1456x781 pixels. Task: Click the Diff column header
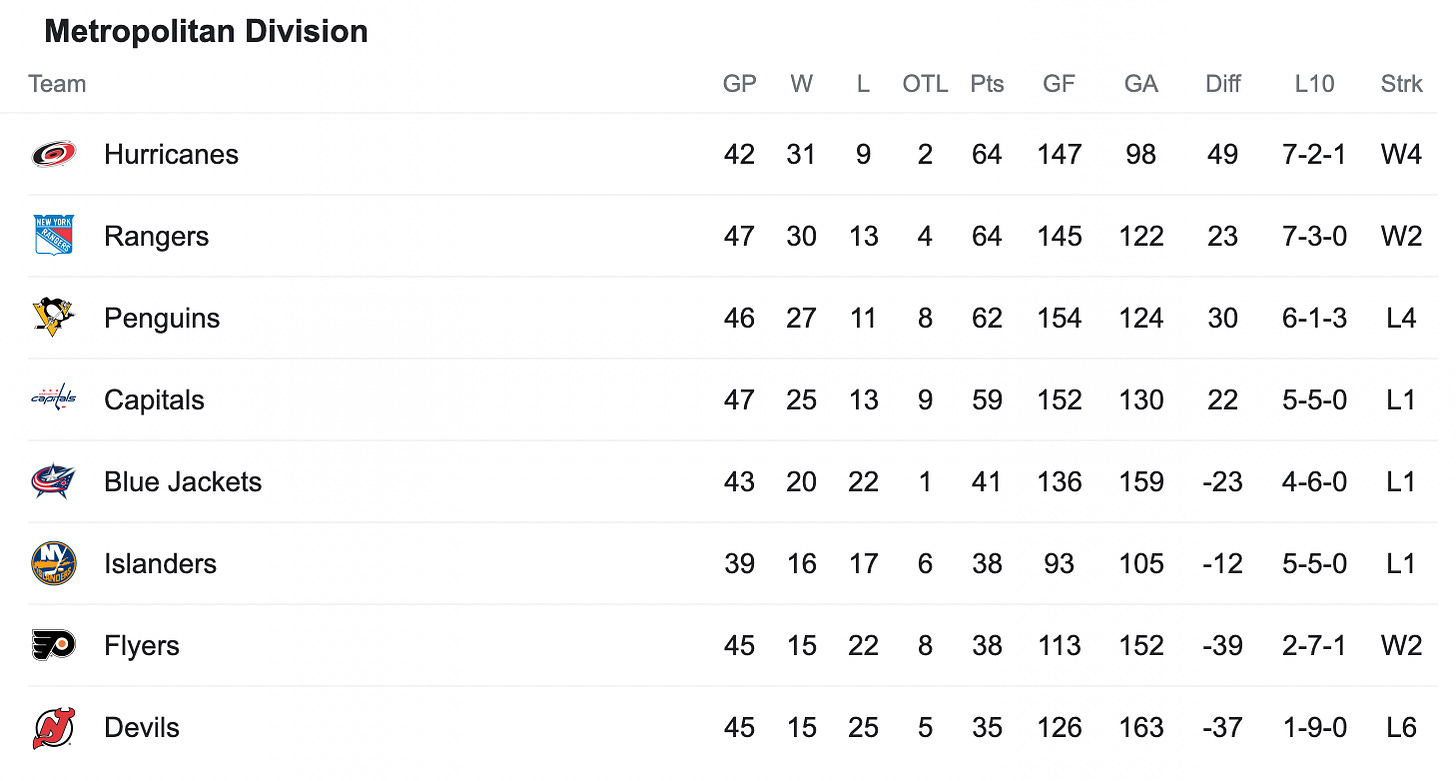click(x=1223, y=84)
